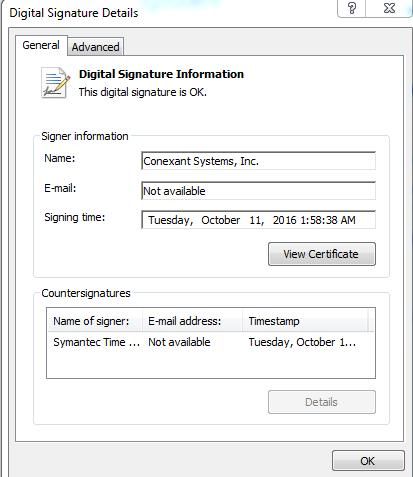Click the Digital Signature Information heading
This screenshot has width=413, height=477.
coord(161,74)
